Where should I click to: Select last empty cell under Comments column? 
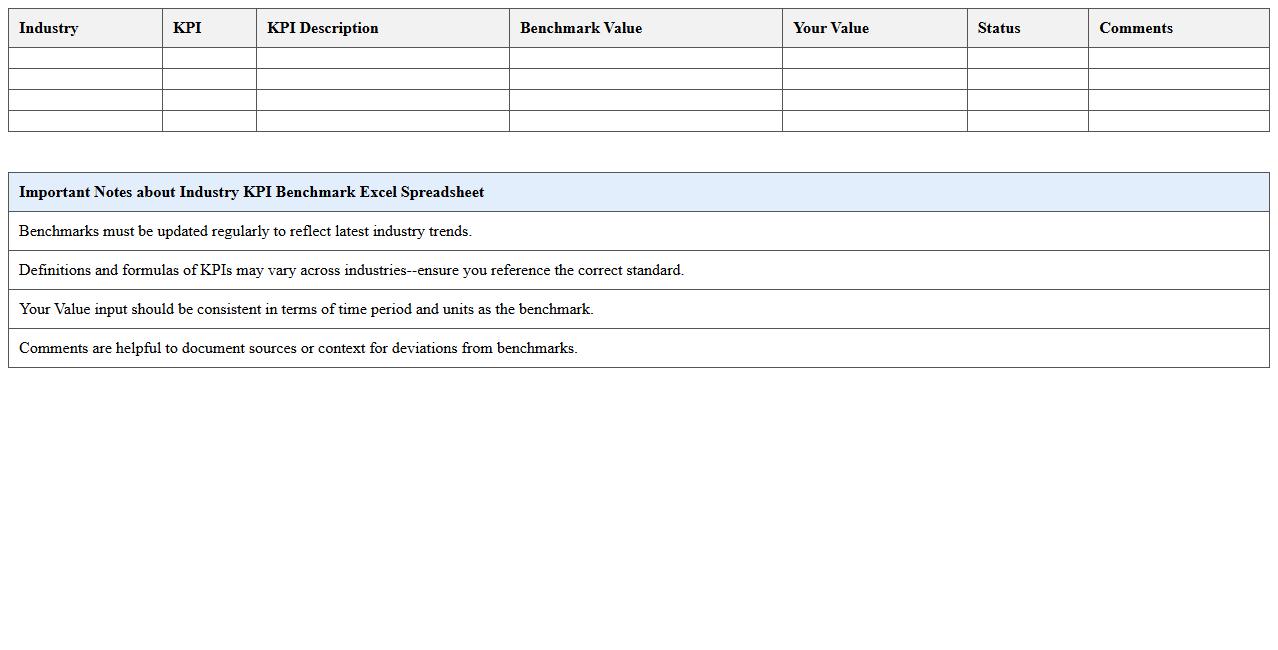click(x=1178, y=121)
